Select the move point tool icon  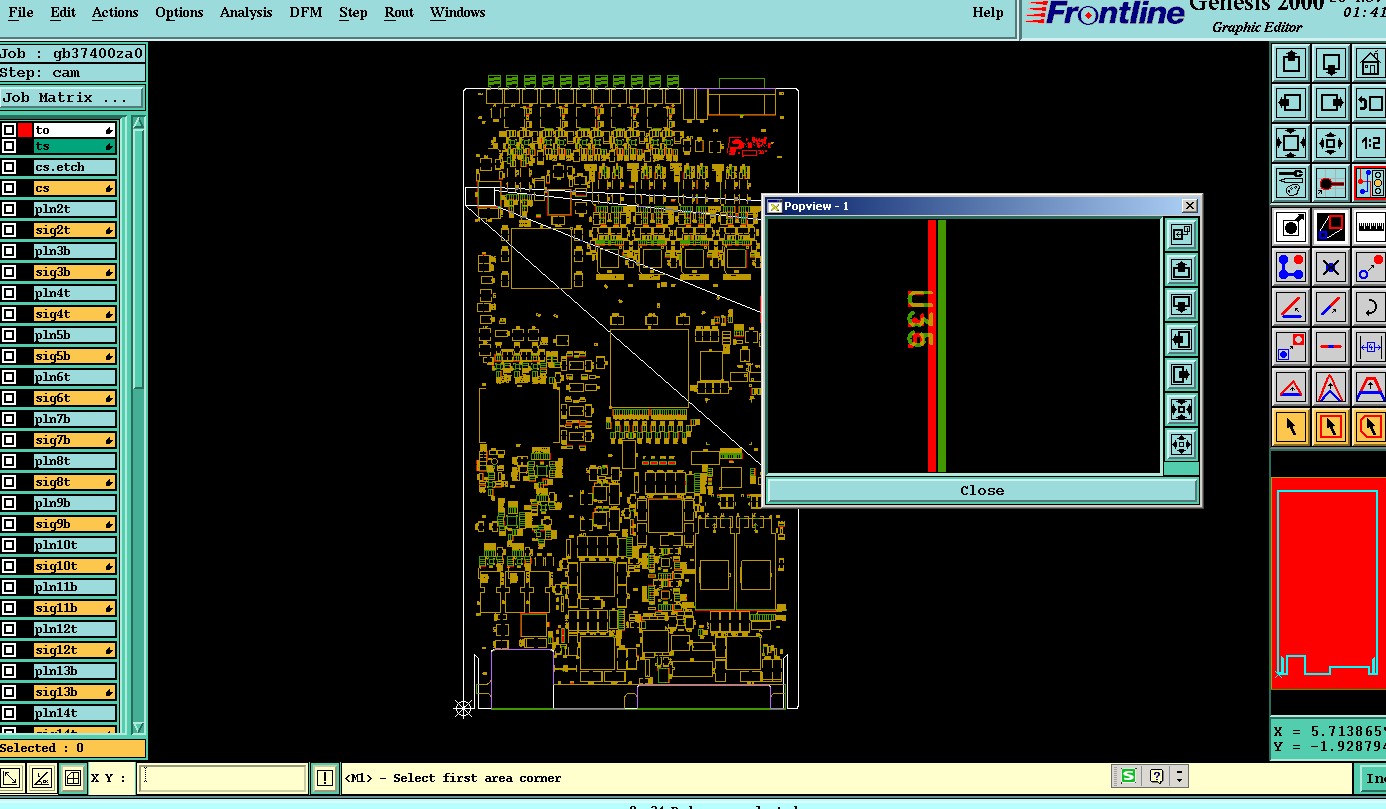click(1370, 267)
